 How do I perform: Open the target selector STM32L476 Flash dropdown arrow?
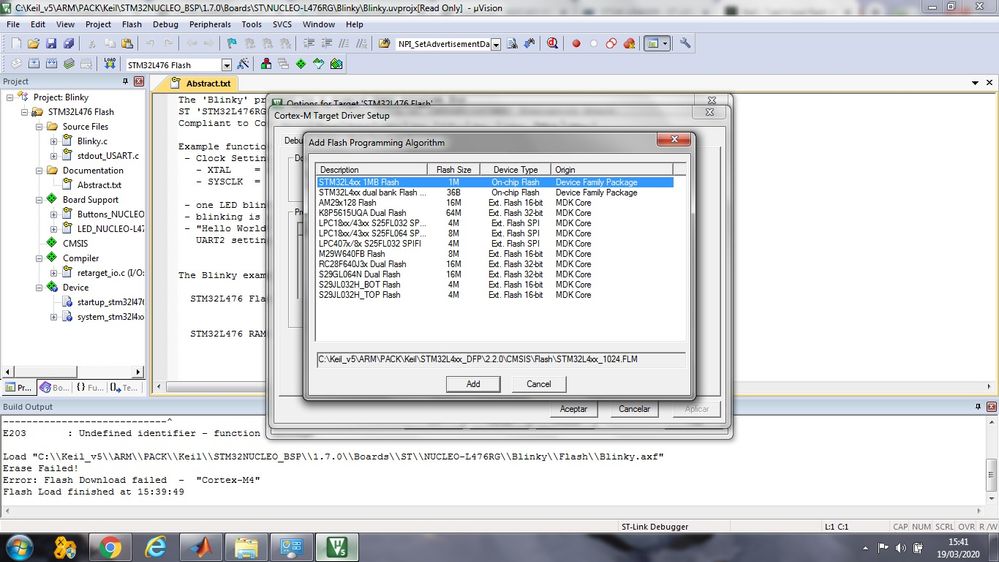point(226,65)
